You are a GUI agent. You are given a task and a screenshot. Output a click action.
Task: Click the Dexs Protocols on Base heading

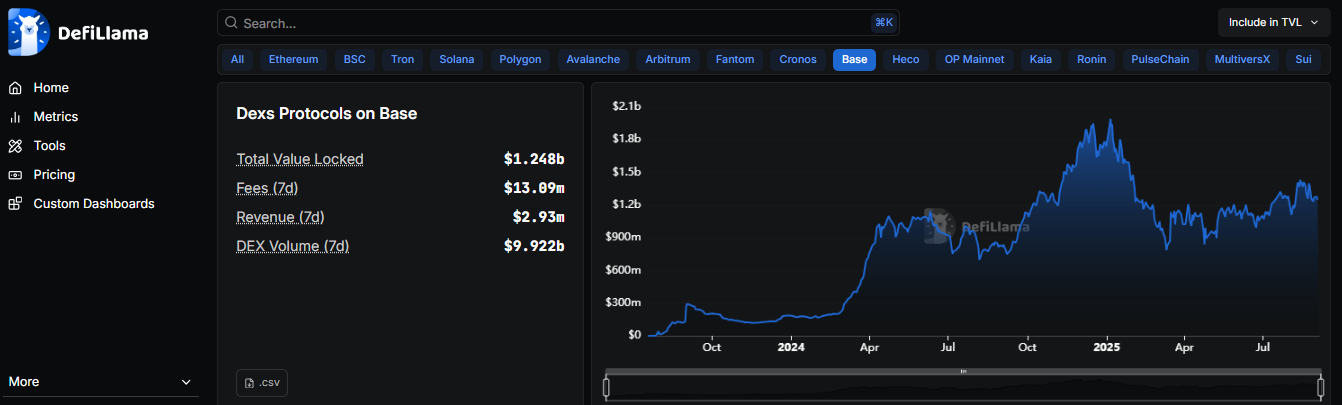pos(326,114)
